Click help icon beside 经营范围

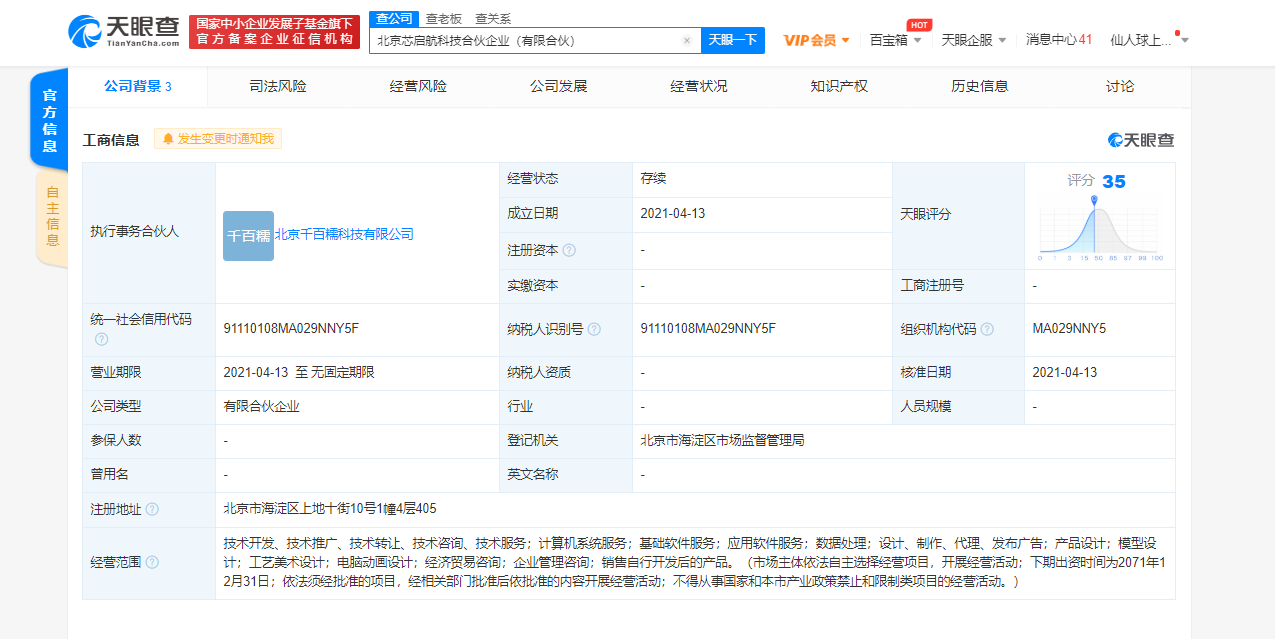coord(152,562)
